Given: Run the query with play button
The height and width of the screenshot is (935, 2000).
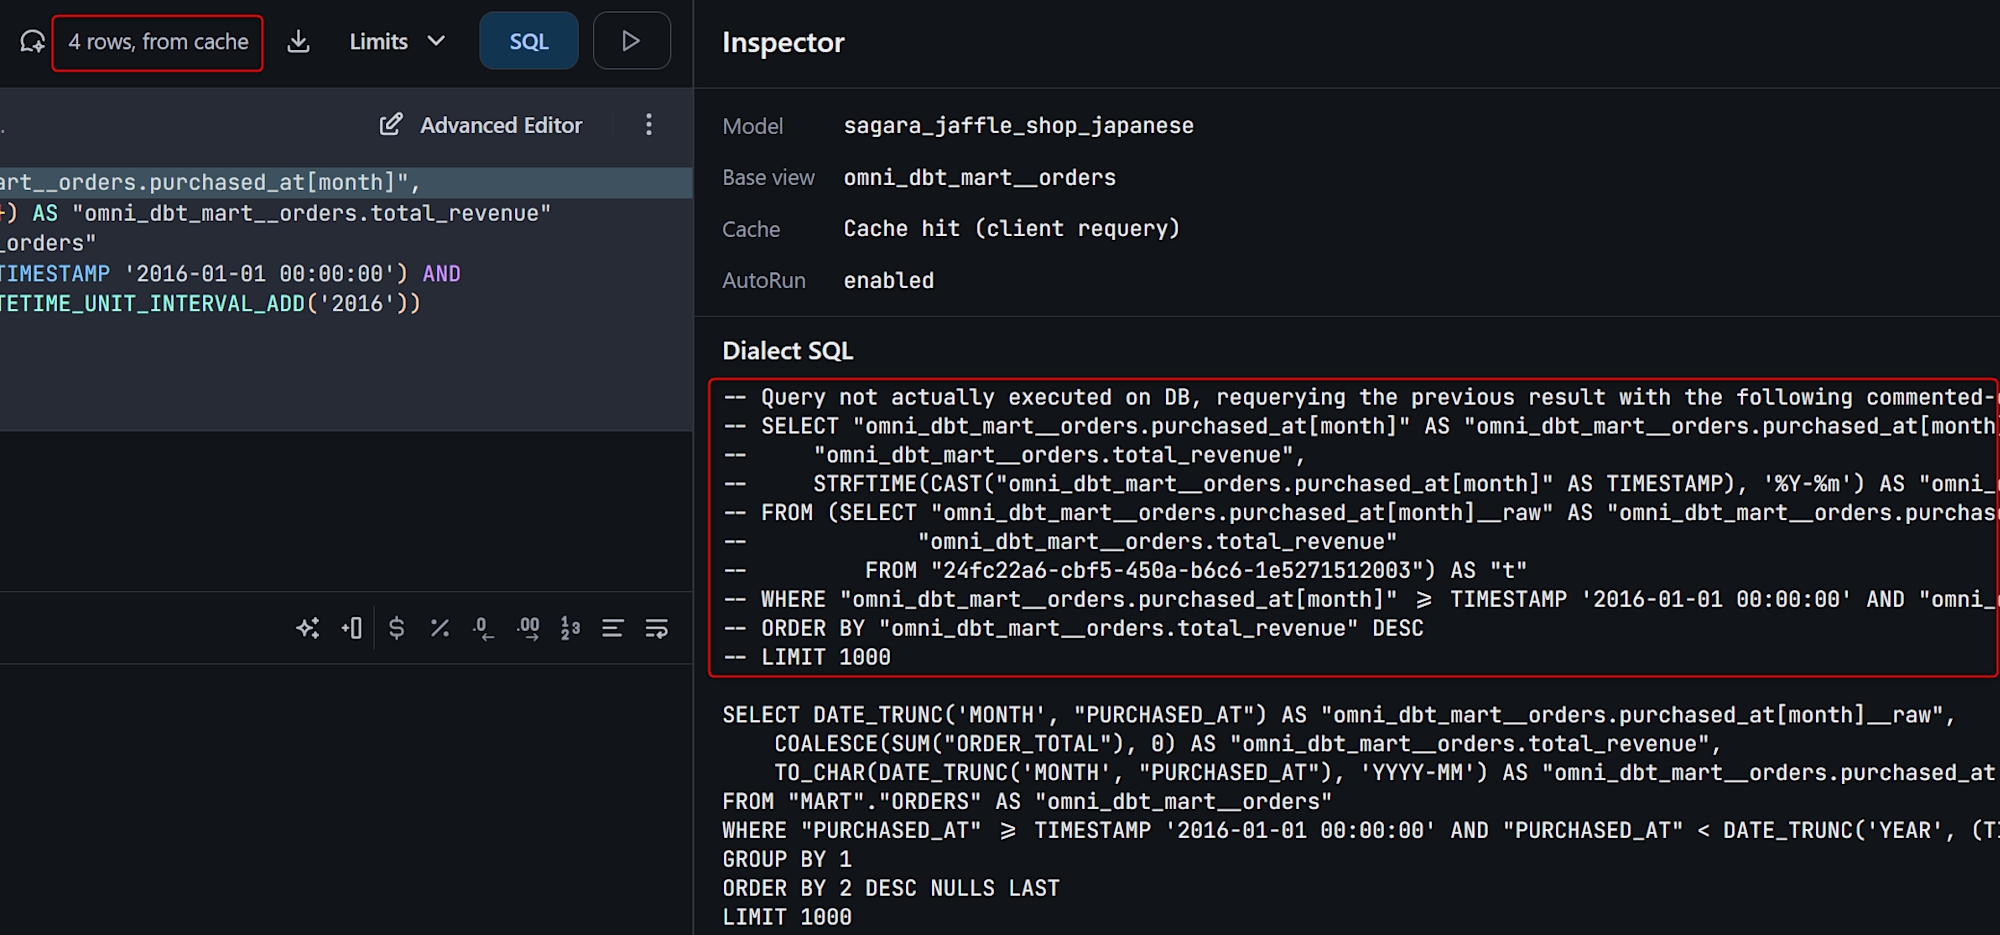Looking at the screenshot, I should click(631, 41).
